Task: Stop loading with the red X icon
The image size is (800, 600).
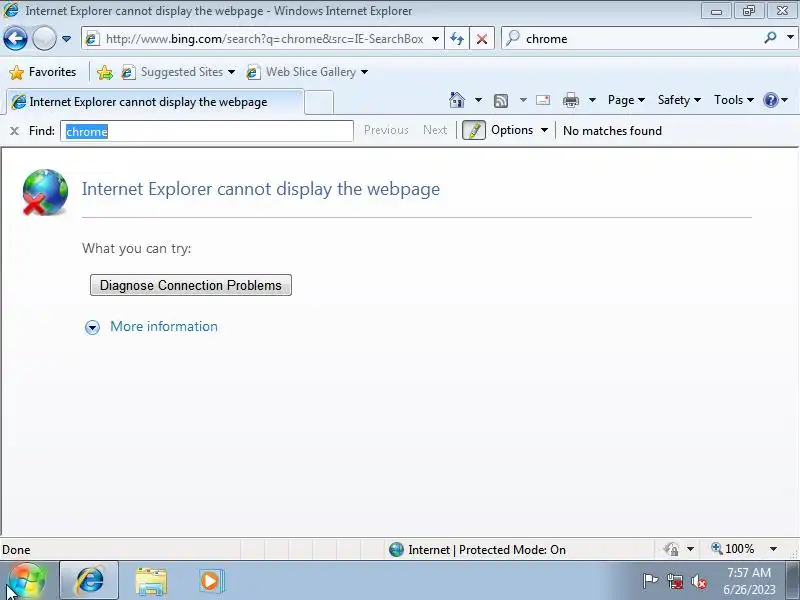Action: [482, 39]
